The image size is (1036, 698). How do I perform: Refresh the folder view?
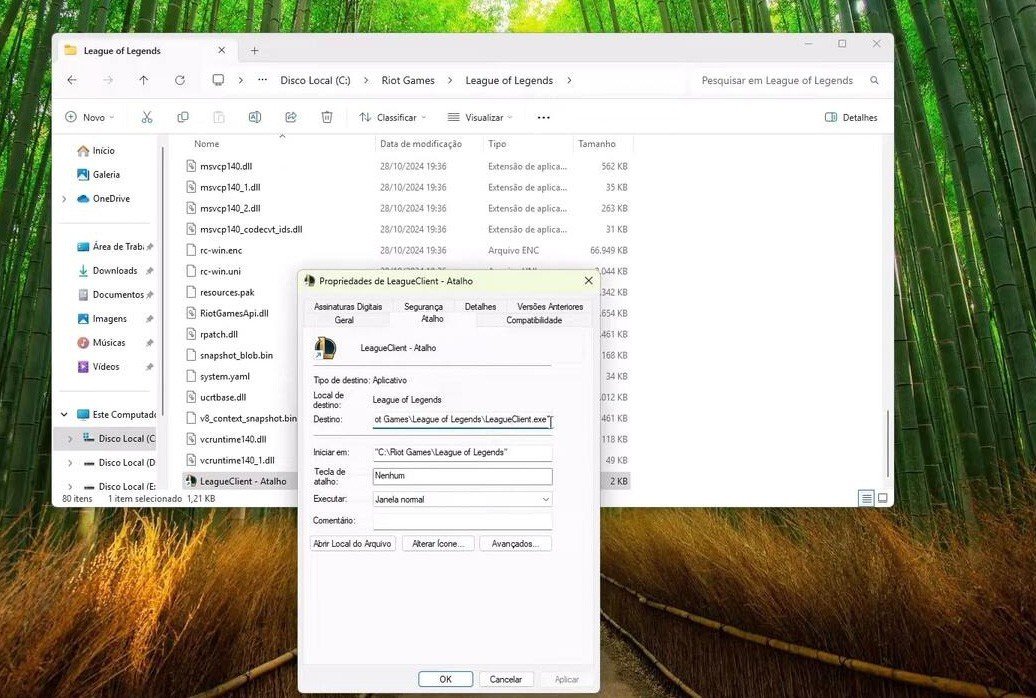pyautogui.click(x=180, y=80)
